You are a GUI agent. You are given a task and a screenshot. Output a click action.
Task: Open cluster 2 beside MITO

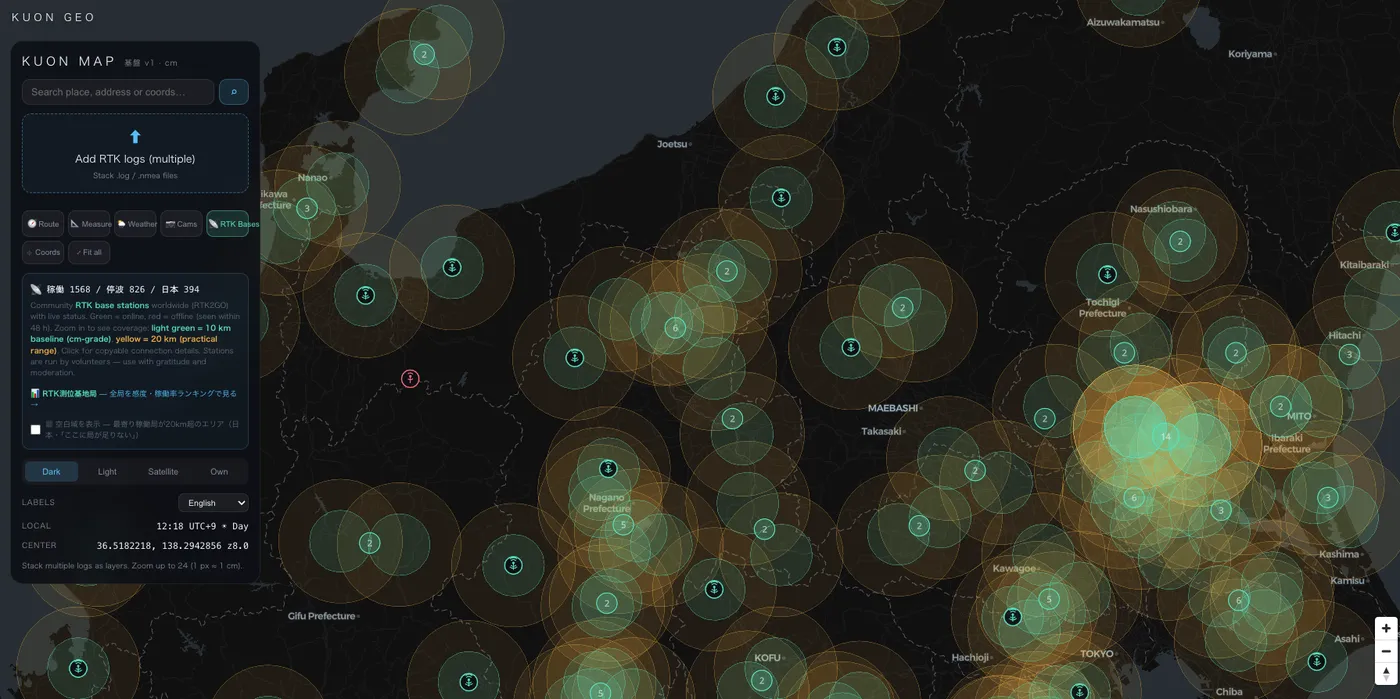(x=1280, y=406)
